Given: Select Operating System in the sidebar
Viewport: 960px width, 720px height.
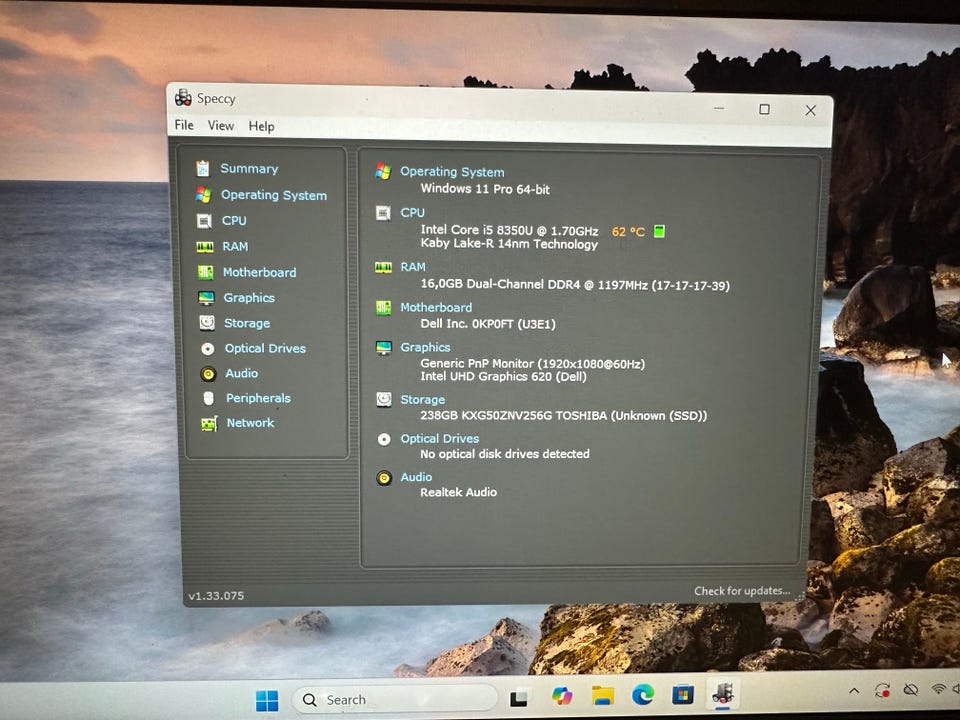Looking at the screenshot, I should coord(274,195).
